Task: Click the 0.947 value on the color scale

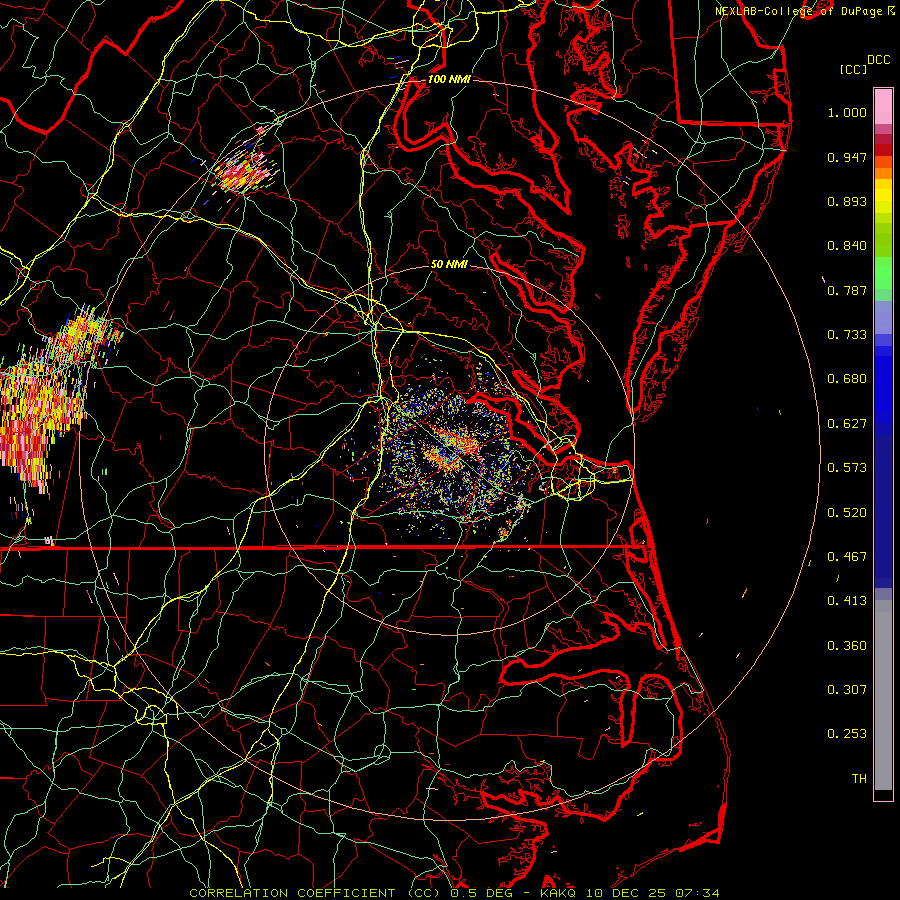Action: (x=847, y=157)
